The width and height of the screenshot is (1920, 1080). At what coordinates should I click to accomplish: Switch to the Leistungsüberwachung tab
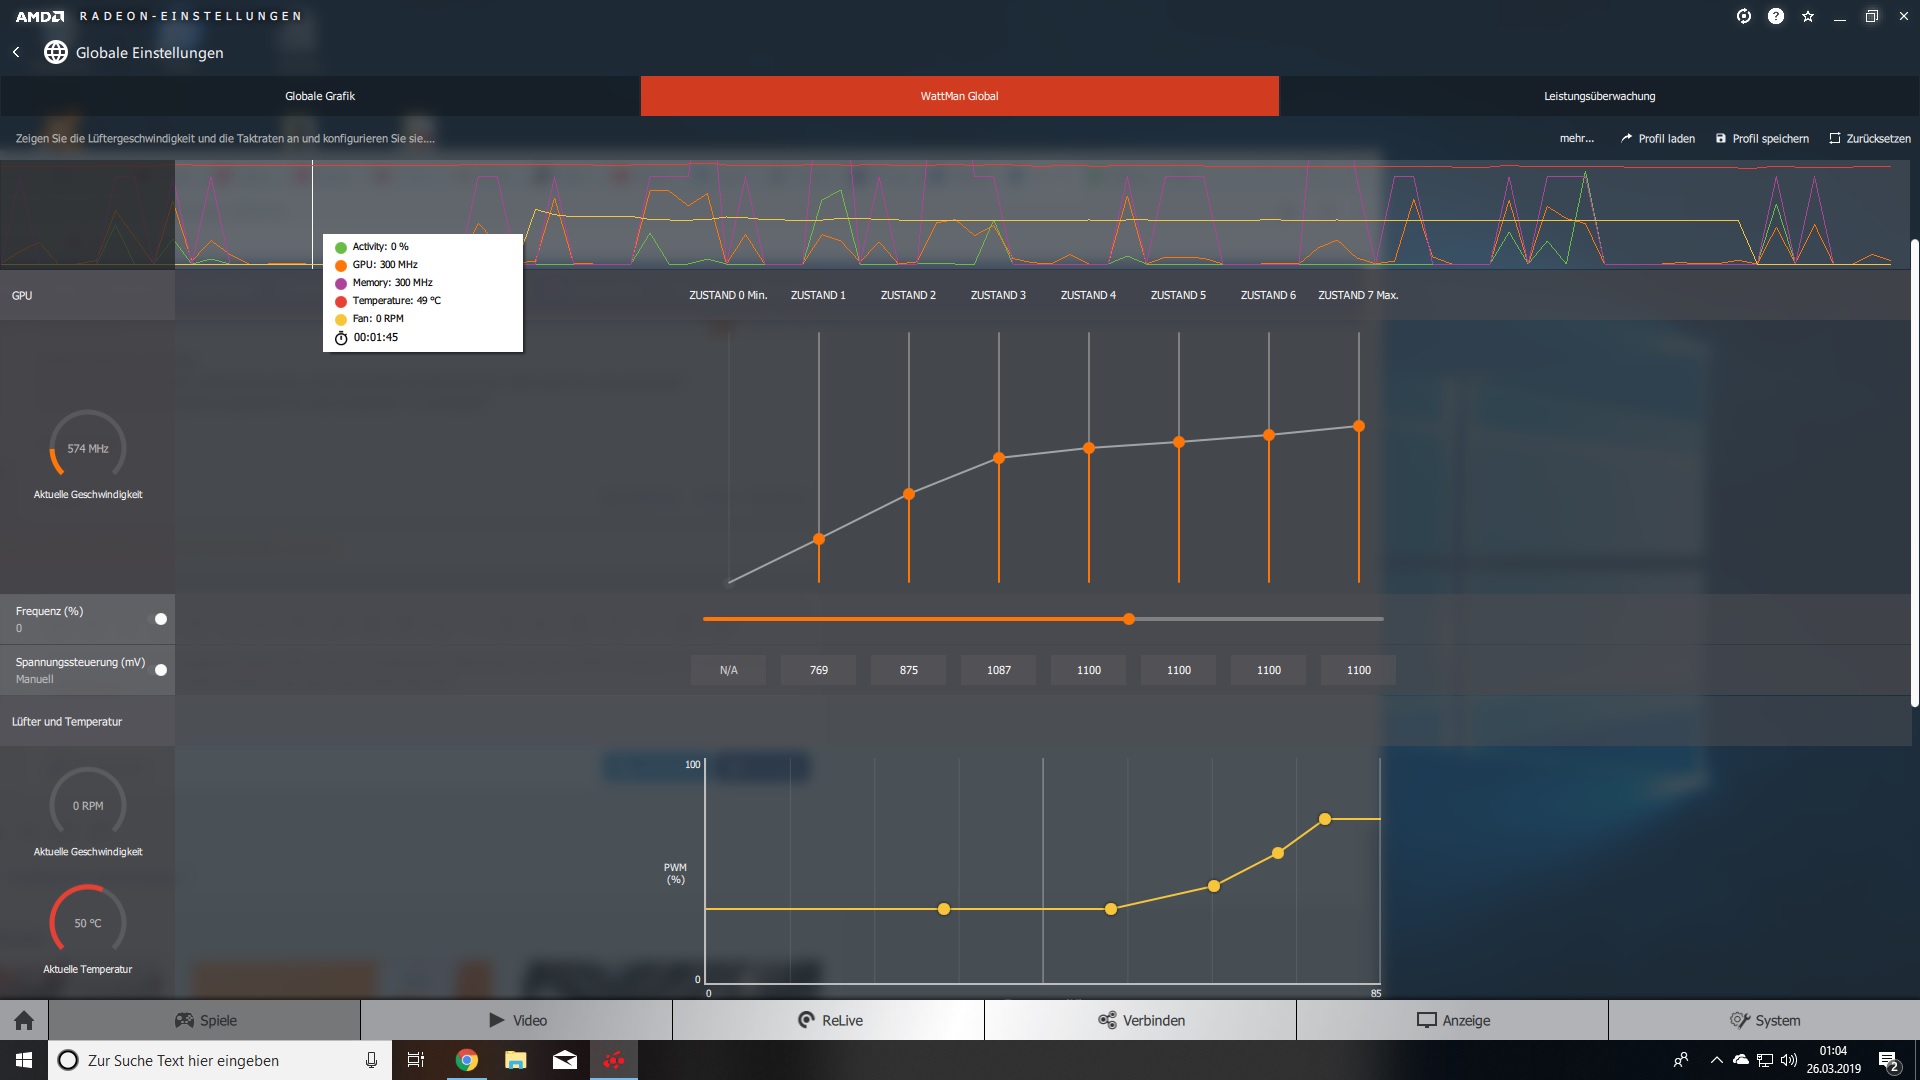click(1599, 96)
